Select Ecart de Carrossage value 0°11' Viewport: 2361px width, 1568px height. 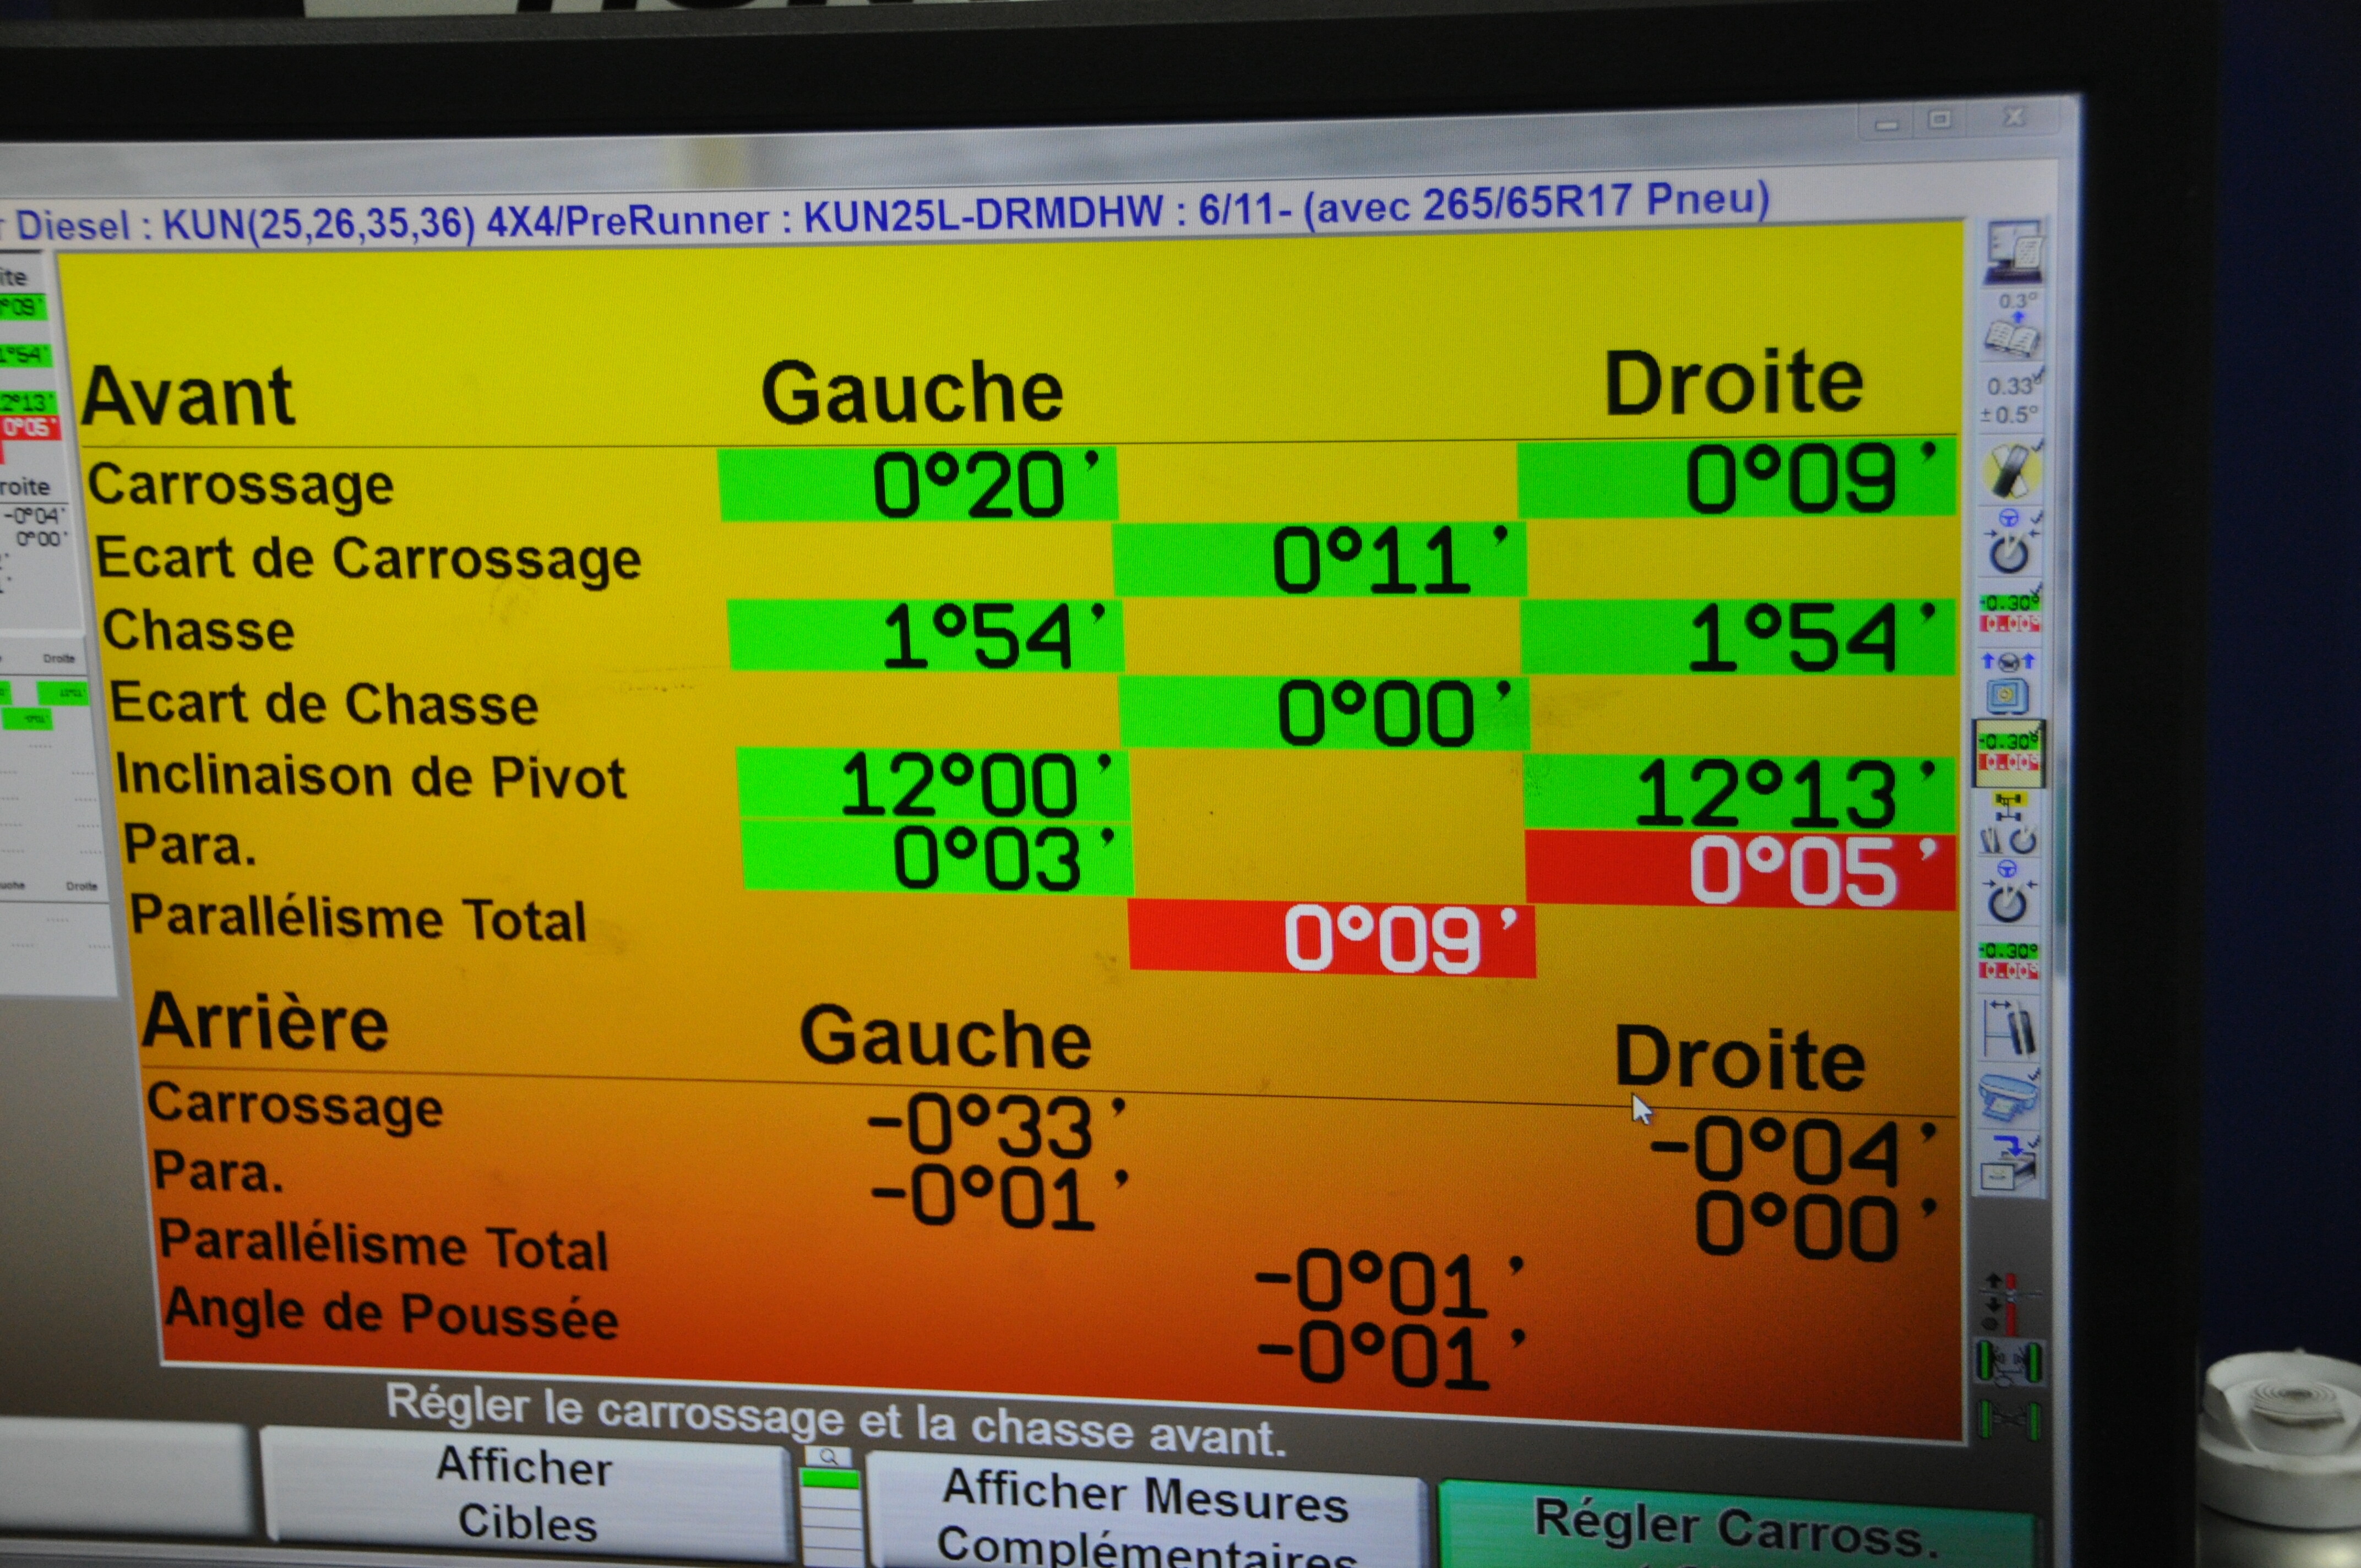(x=1320, y=560)
